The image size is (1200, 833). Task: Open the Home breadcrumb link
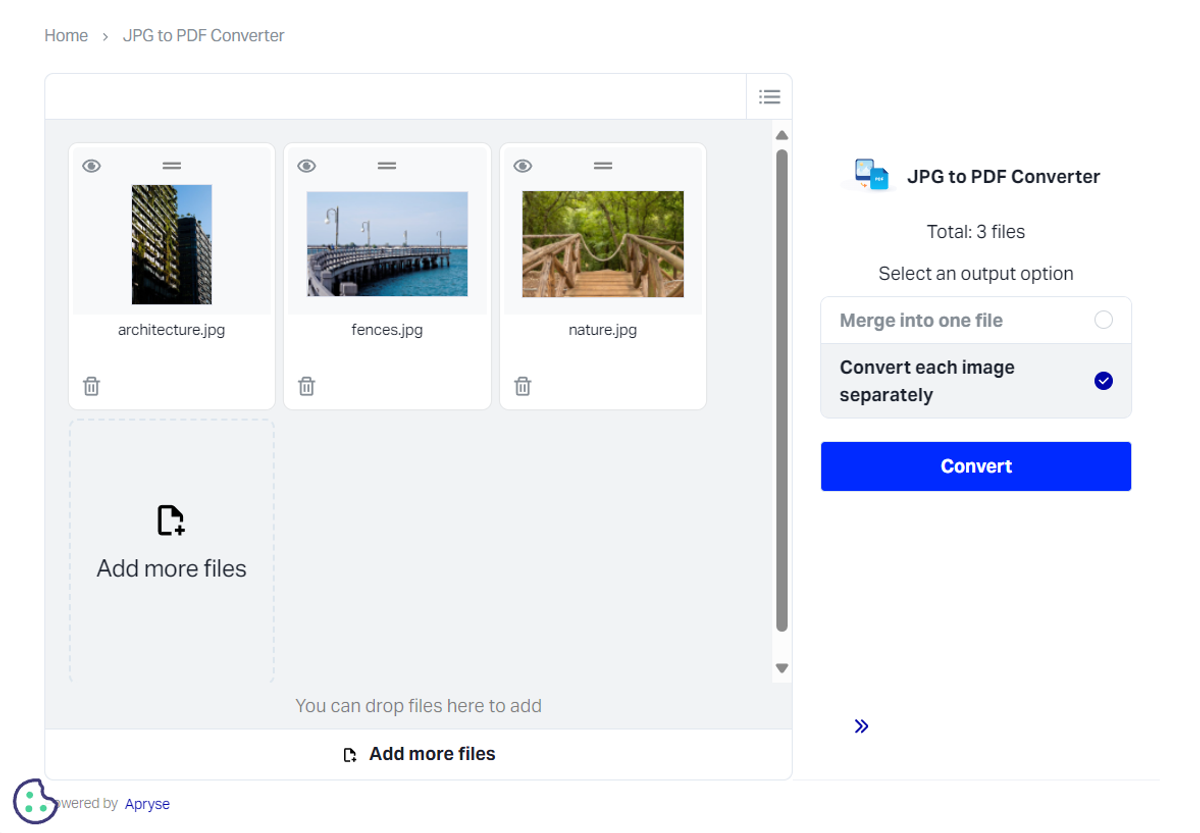(x=66, y=35)
